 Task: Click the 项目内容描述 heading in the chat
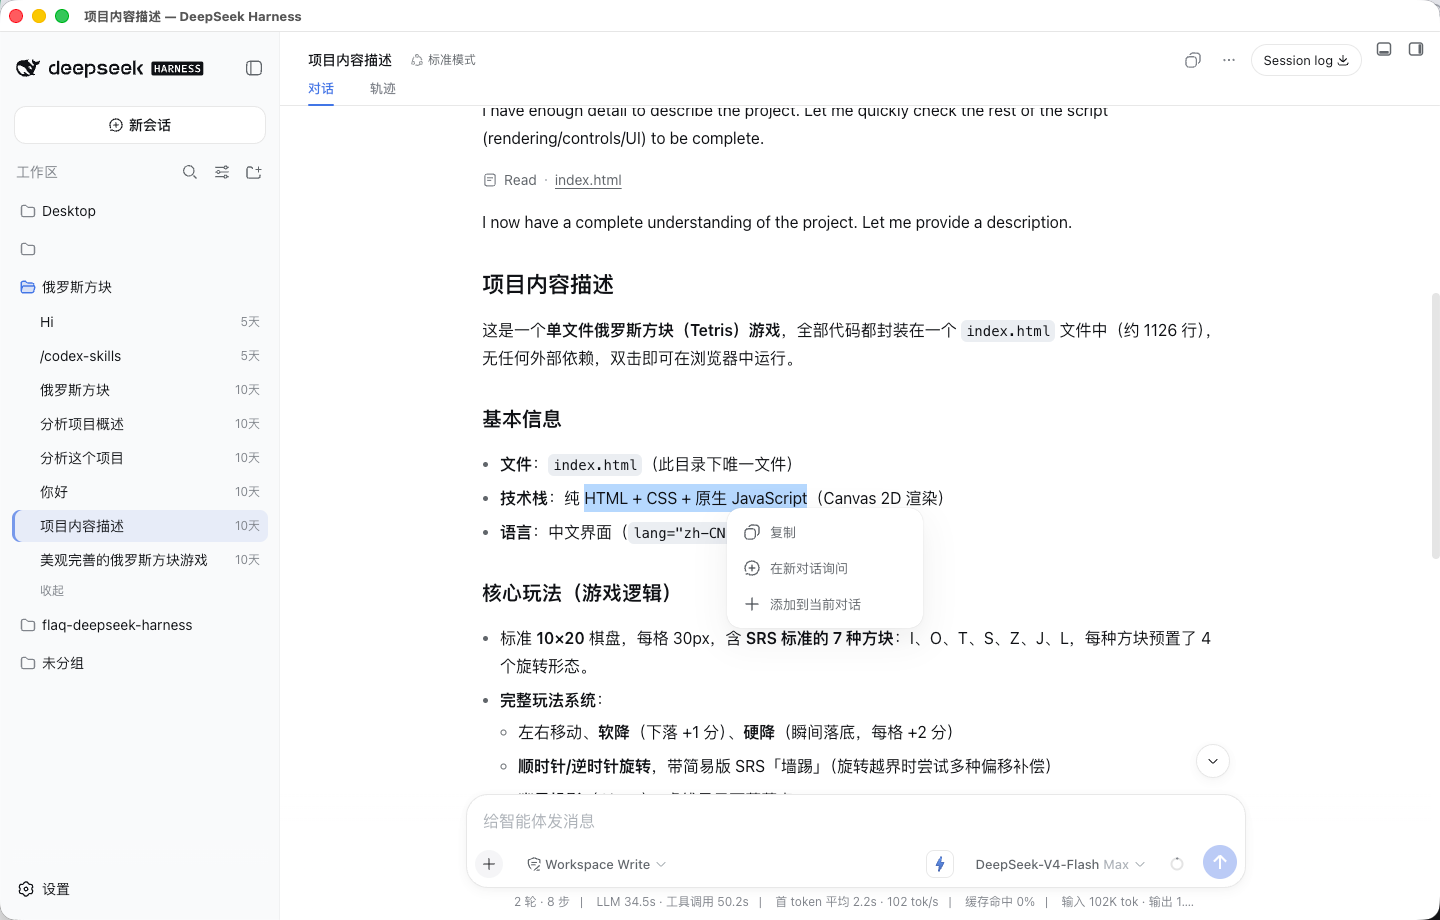point(548,285)
